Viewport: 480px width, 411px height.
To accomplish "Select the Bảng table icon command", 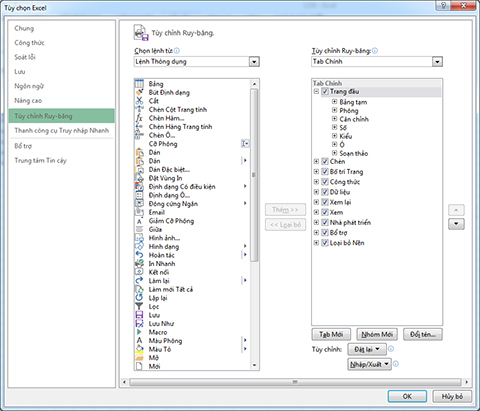I will (x=139, y=84).
